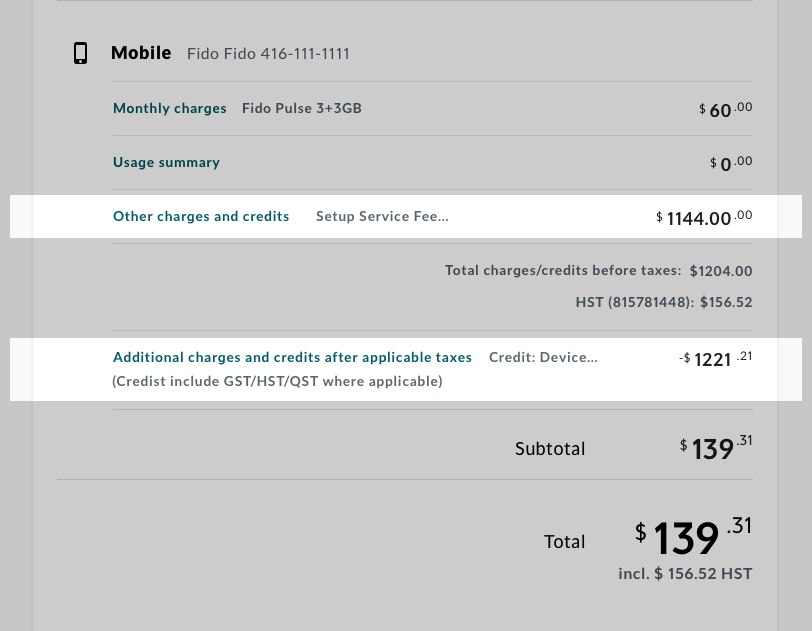Click the GST/HST/QST credits note
Screen dimensions: 812x631
[277, 381]
